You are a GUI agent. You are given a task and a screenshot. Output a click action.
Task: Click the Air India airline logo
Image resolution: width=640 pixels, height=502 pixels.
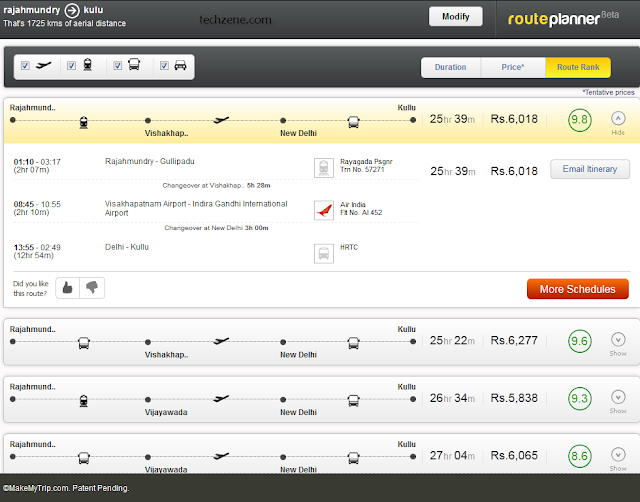tap(324, 211)
